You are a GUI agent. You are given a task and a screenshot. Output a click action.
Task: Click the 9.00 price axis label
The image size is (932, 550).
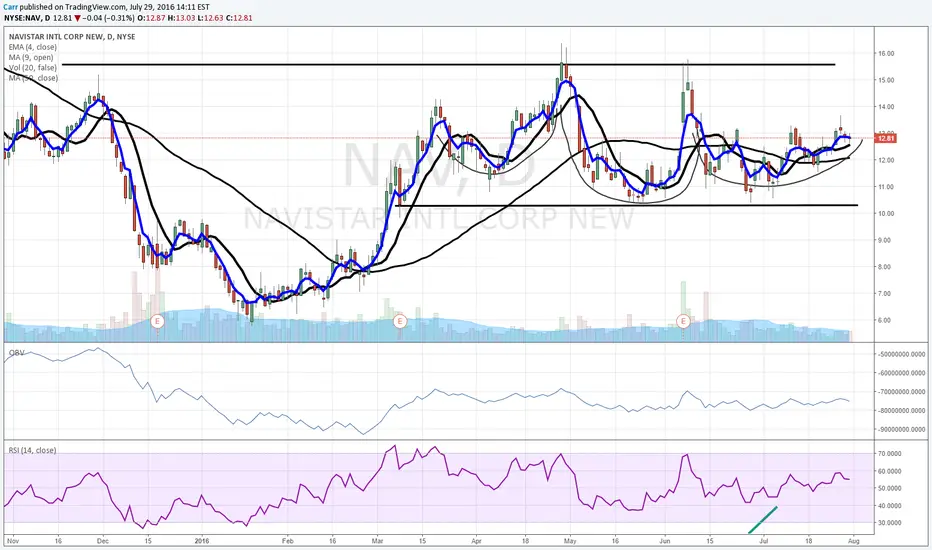[x=886, y=240]
